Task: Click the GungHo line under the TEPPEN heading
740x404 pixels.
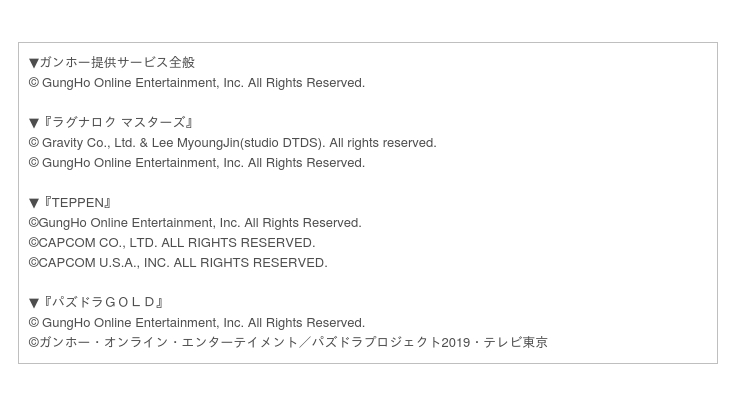Action: tap(195, 223)
